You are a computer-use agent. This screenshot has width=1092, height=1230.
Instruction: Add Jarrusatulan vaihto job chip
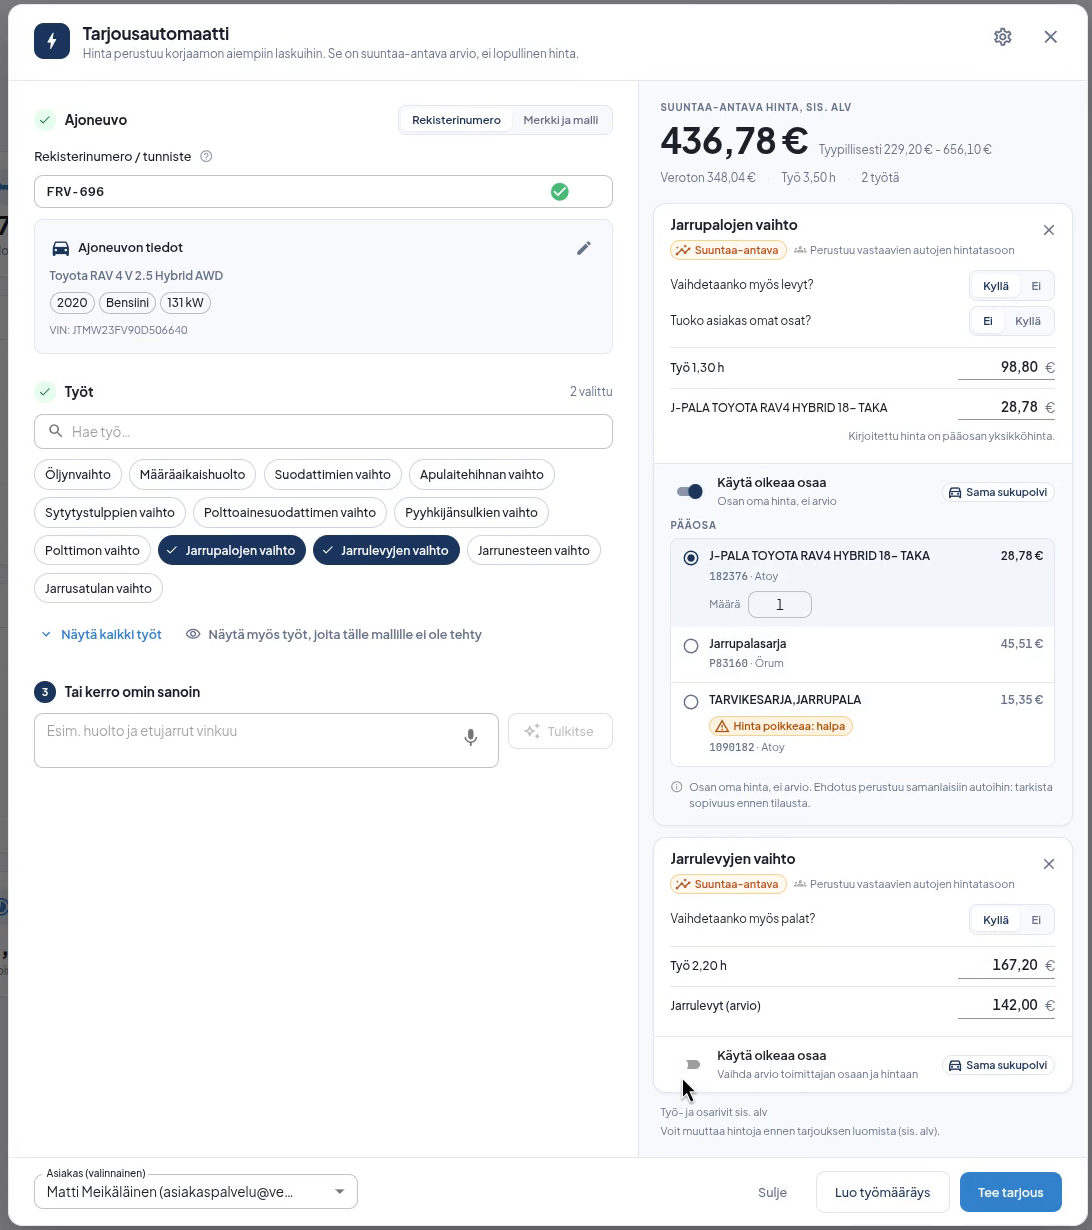point(98,588)
